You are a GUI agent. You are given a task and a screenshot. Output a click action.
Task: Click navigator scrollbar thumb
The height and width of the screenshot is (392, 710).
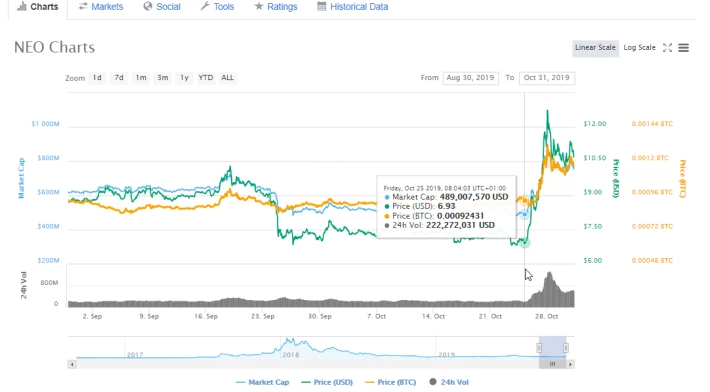pyautogui.click(x=552, y=364)
